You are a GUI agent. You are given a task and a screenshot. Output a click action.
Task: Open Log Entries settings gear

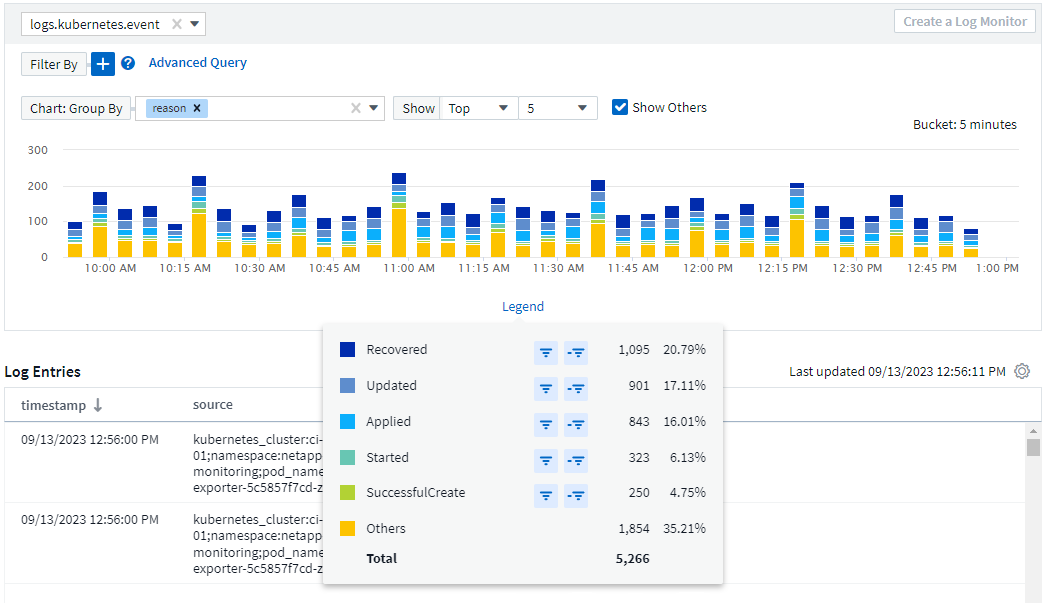(x=1021, y=371)
